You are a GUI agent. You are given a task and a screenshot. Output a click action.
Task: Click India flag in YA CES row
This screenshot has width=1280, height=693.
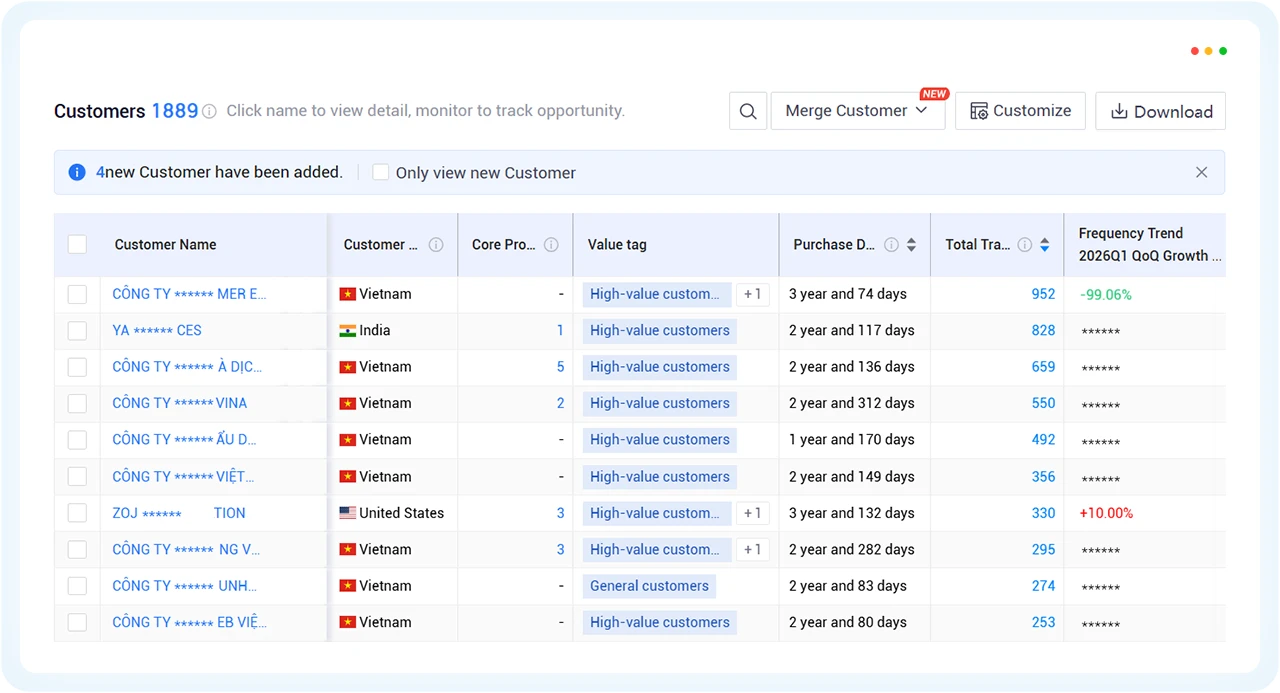point(348,330)
